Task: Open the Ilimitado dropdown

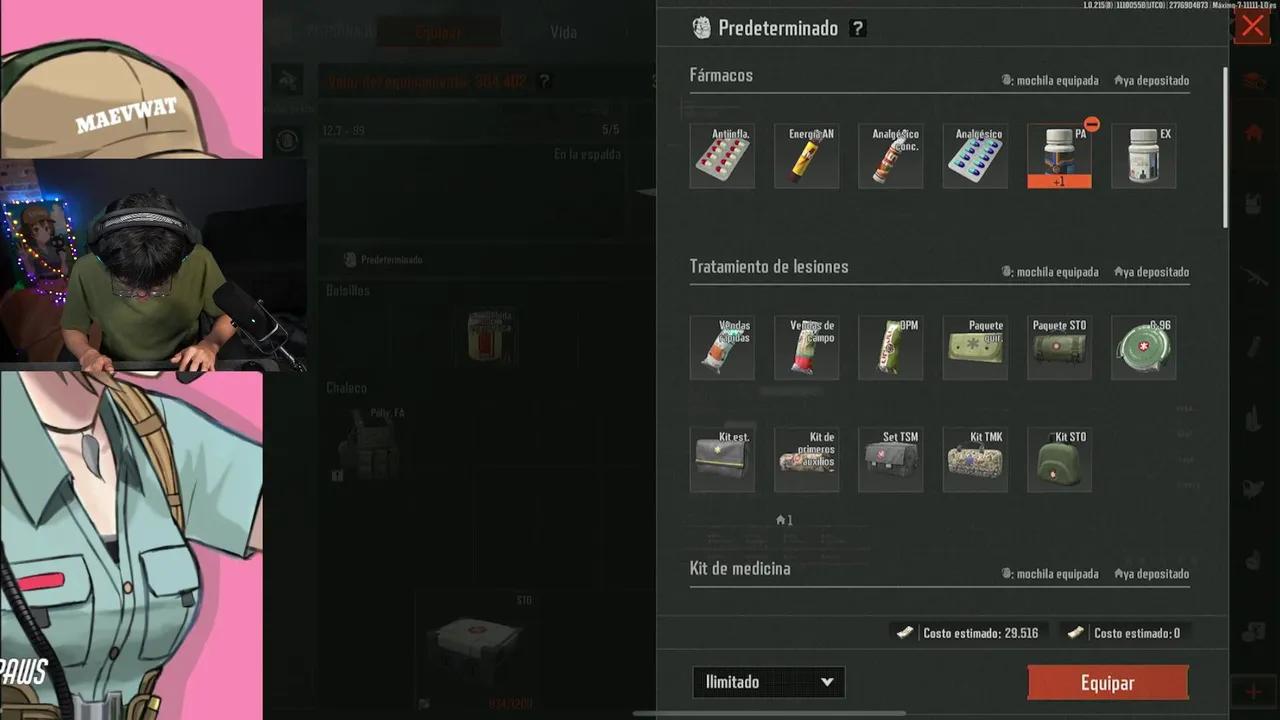Action: click(x=768, y=682)
